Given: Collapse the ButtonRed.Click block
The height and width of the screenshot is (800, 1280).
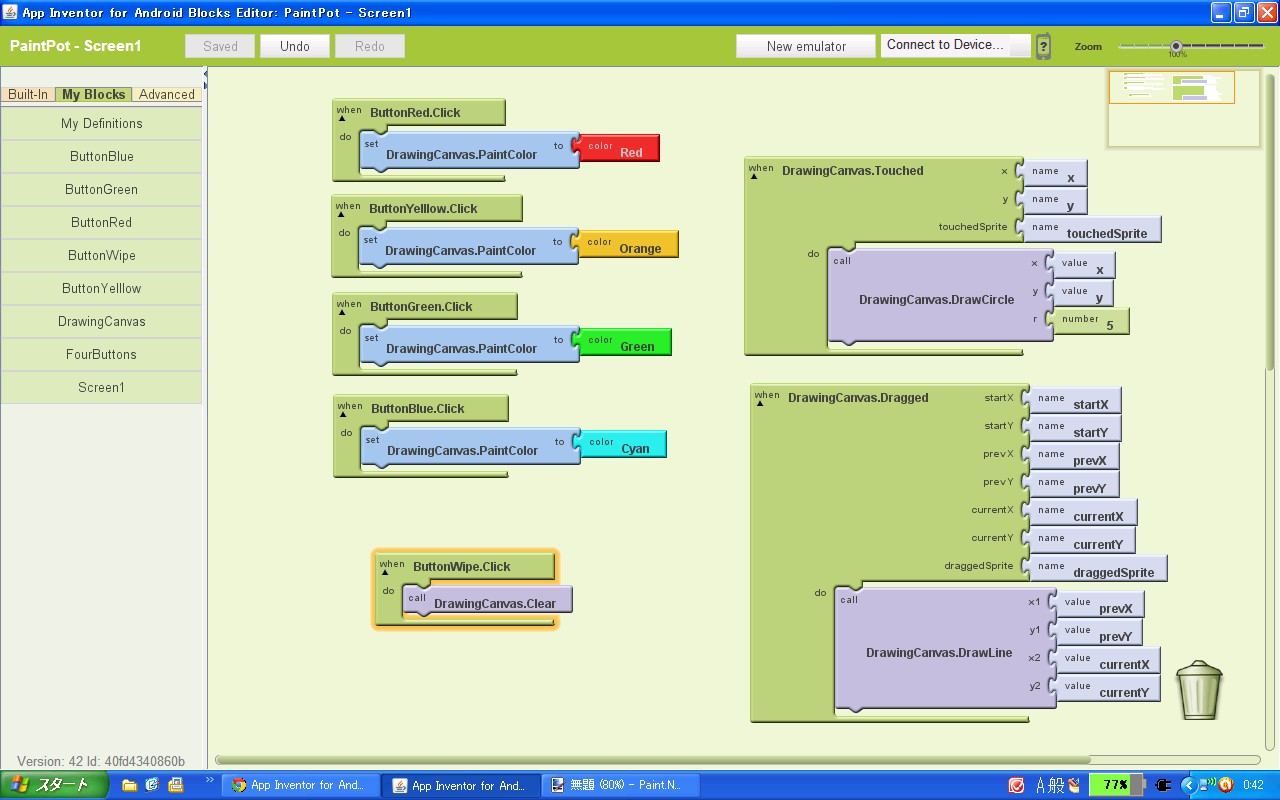Looking at the screenshot, I should pyautogui.click(x=340, y=118).
